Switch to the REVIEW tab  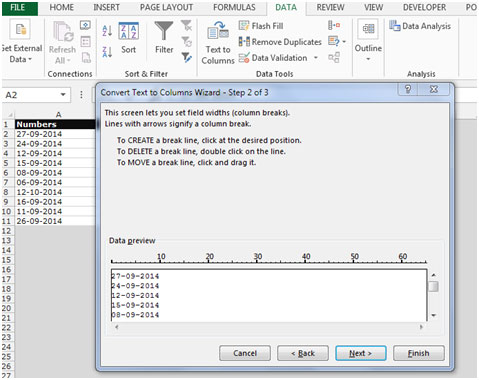pyautogui.click(x=330, y=7)
